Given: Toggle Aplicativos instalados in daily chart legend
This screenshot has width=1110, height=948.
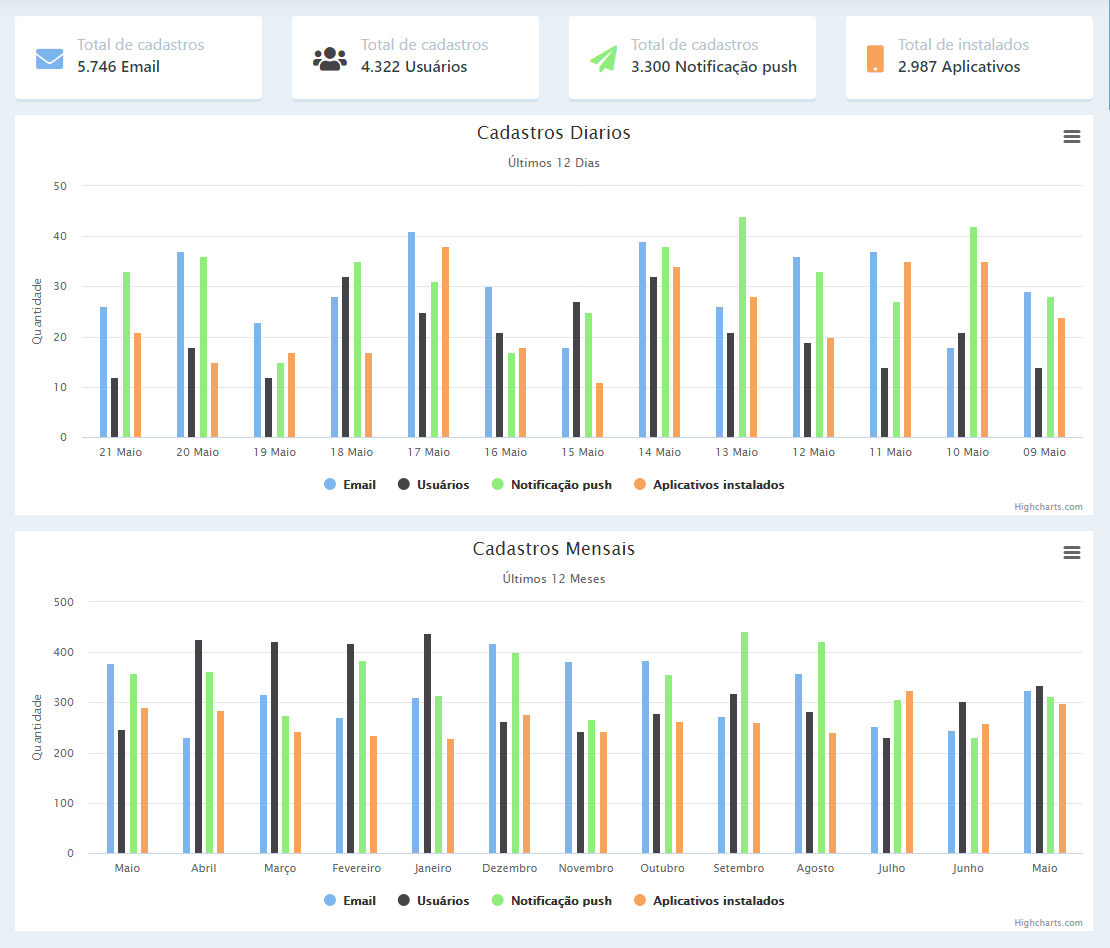Looking at the screenshot, I should pos(709,485).
